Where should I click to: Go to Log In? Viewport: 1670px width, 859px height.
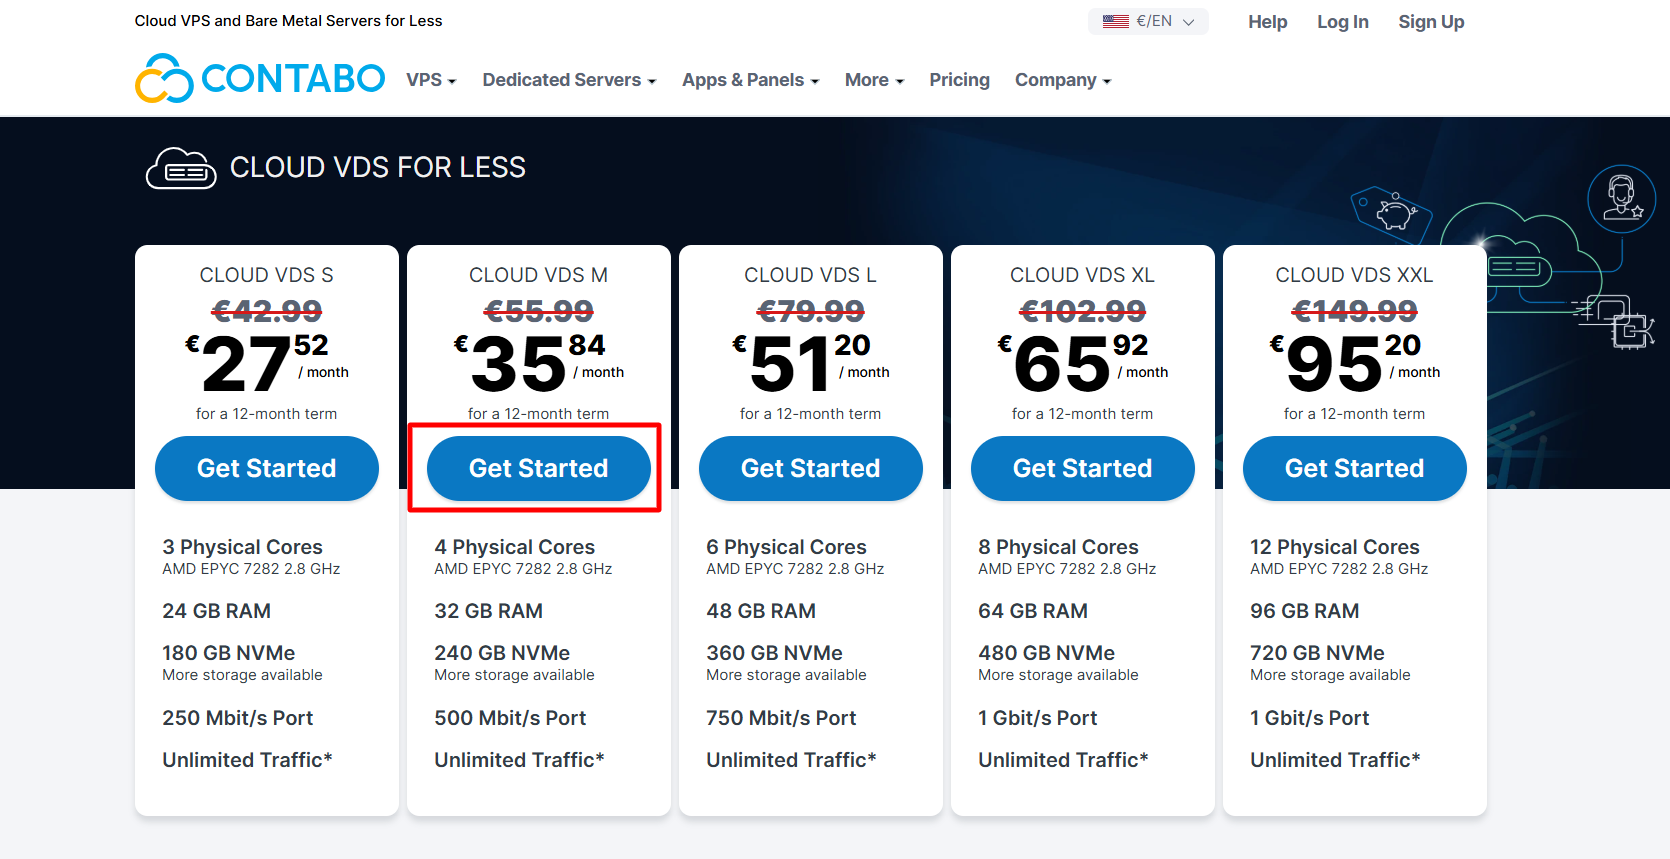coord(1342,22)
